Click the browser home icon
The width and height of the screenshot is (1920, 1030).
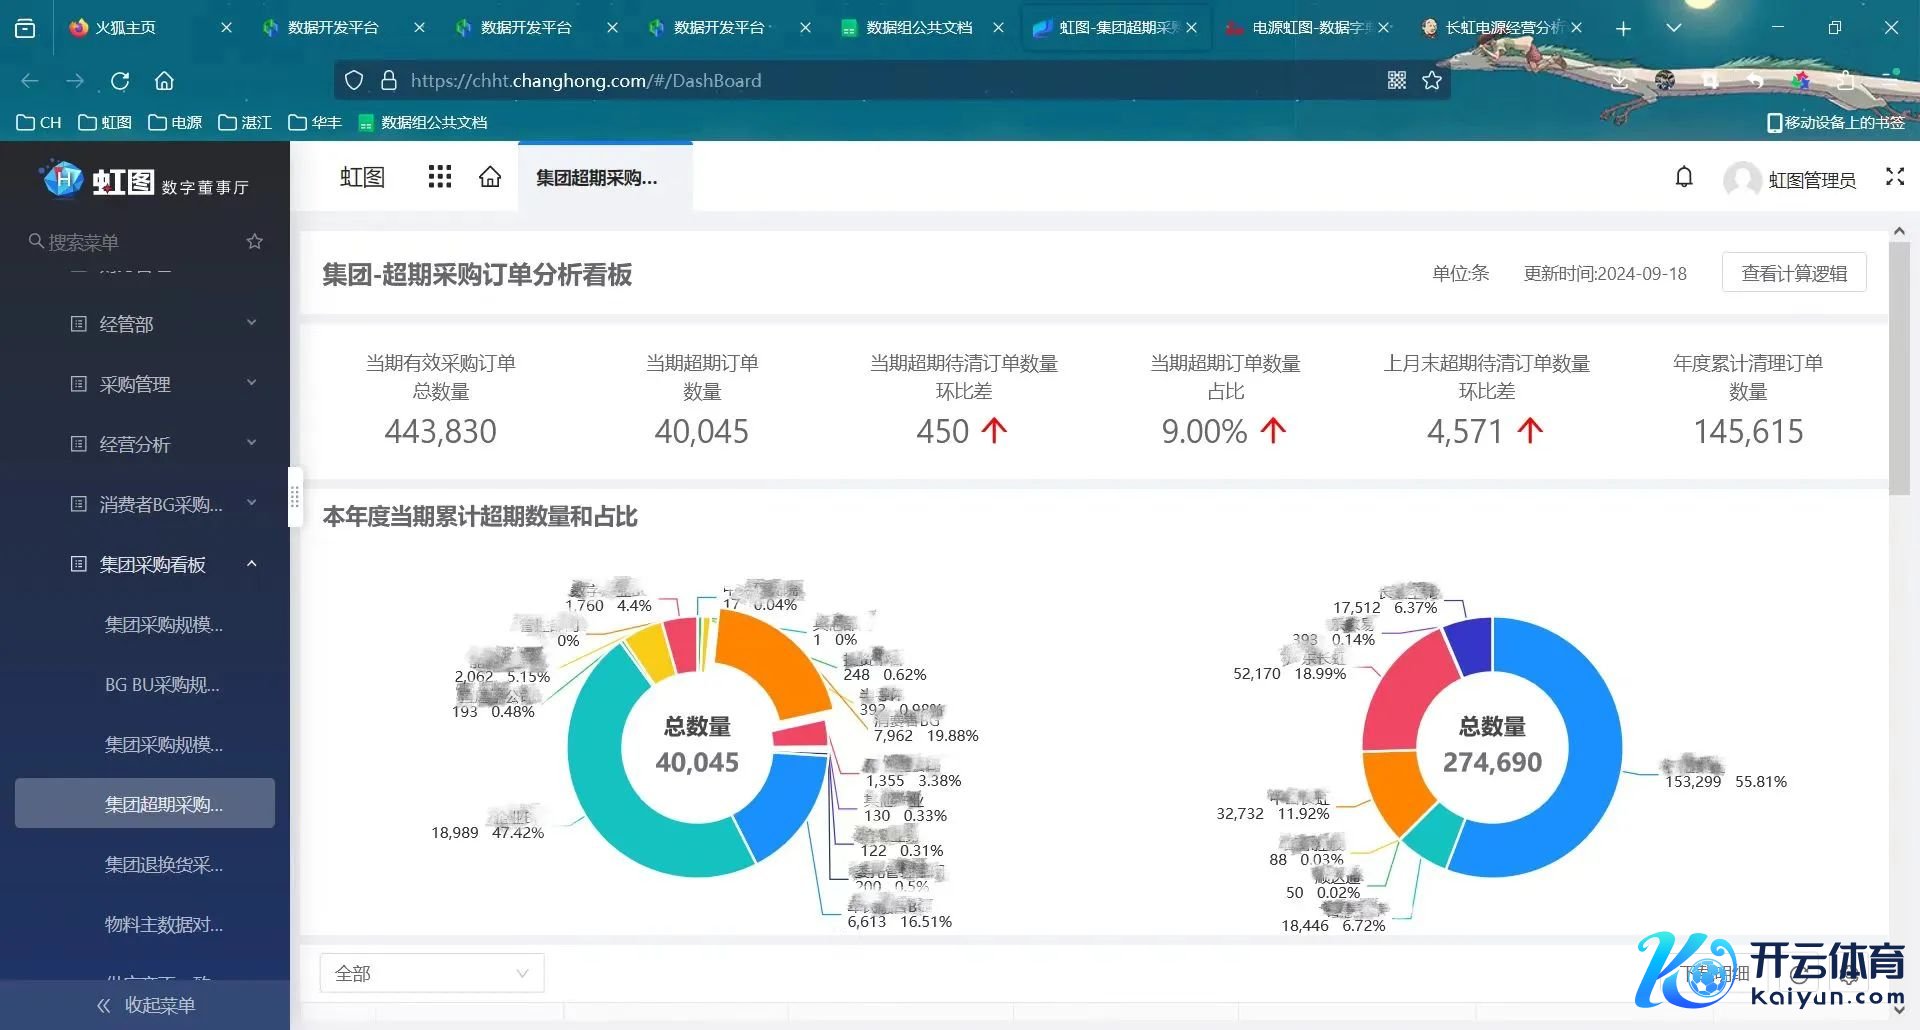(x=164, y=80)
